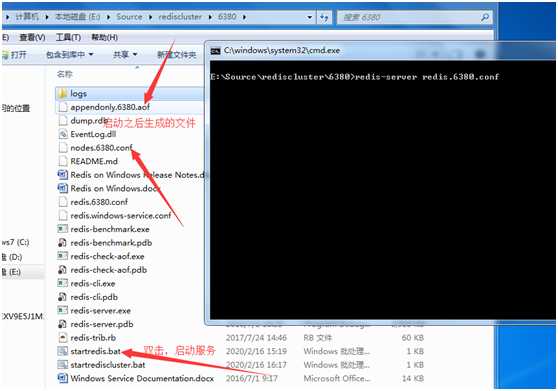Screen dimensions: 558x391
Task: Click the cmd.exe window title icon
Action: (215, 51)
